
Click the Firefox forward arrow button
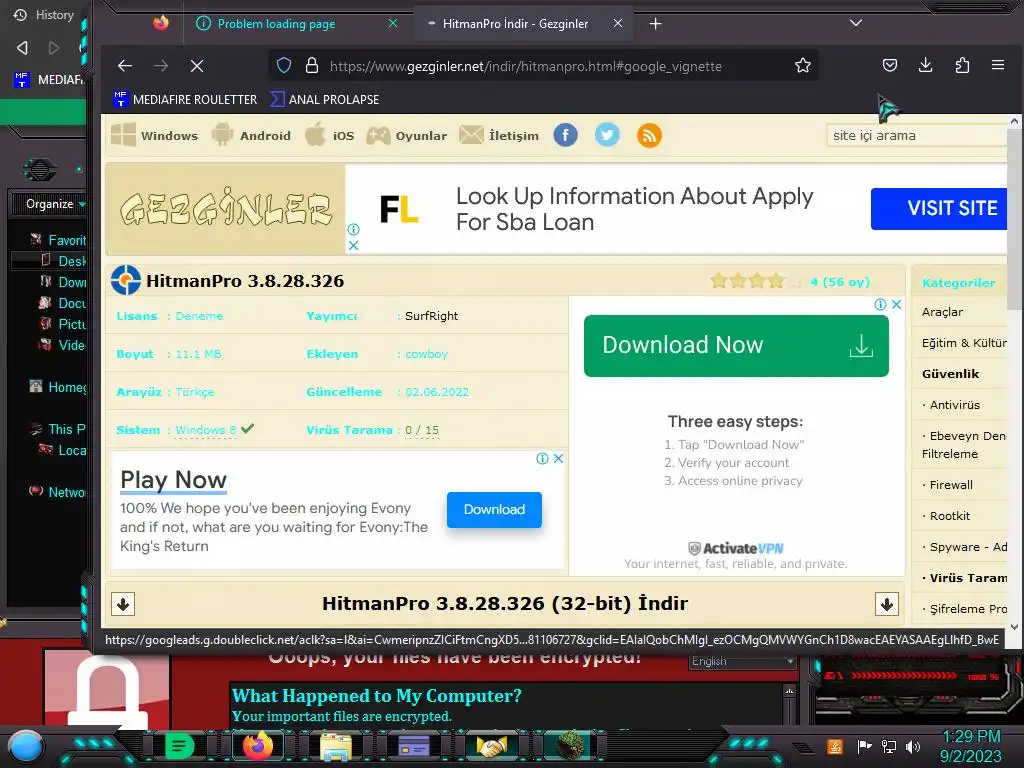[161, 66]
